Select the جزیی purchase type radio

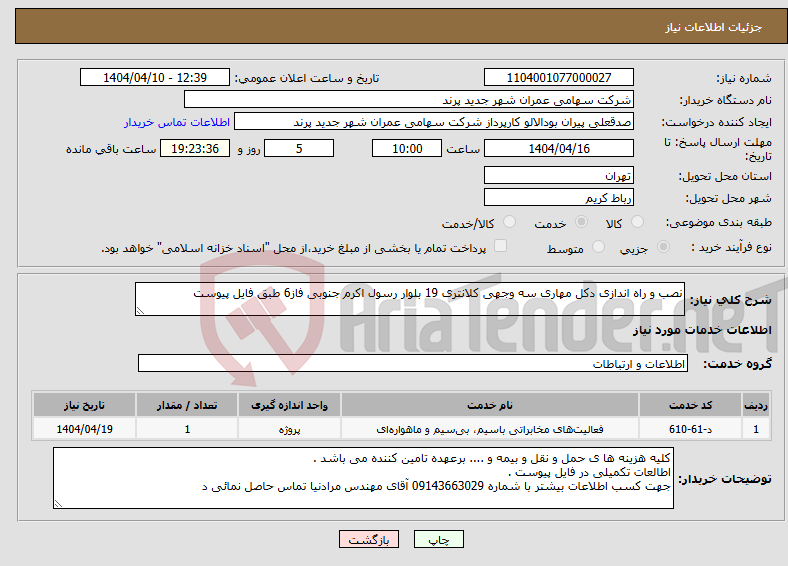663,246
